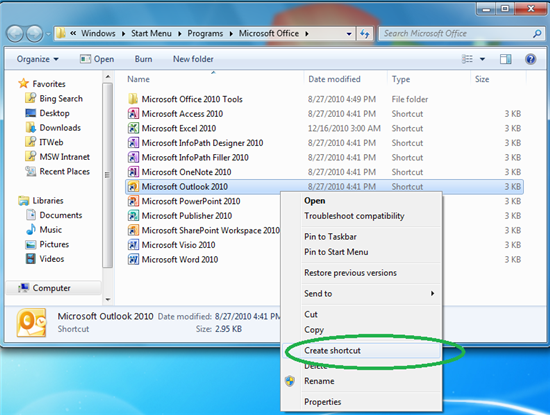Select the Microsoft Excel 2010 icon

point(133,128)
